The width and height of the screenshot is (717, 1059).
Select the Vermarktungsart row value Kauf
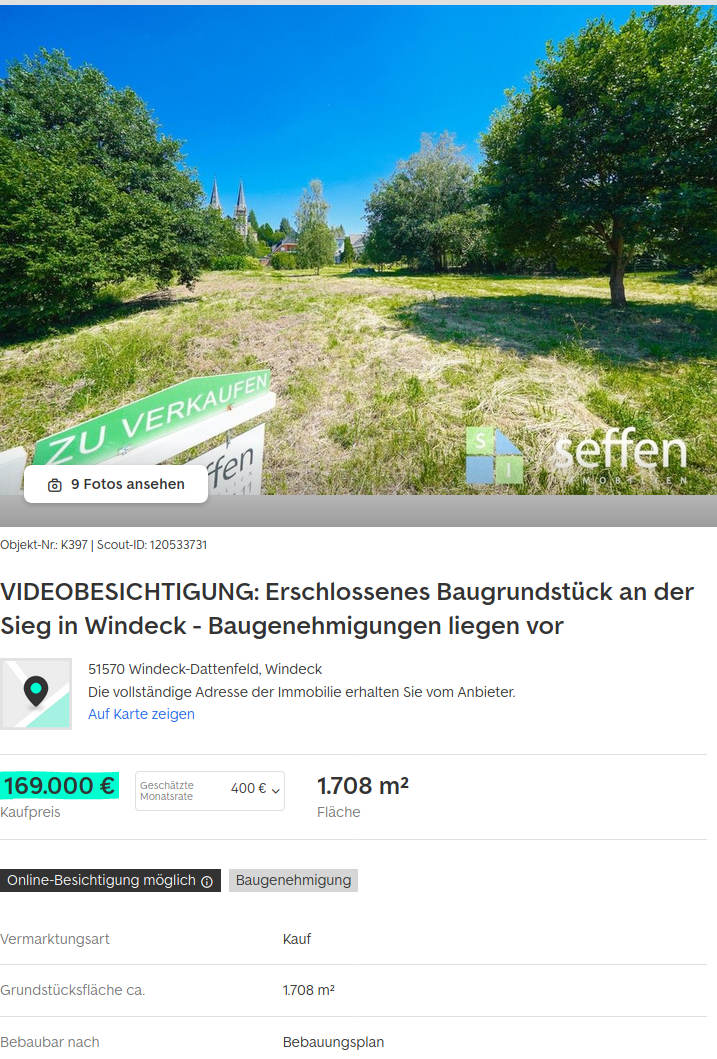click(297, 939)
